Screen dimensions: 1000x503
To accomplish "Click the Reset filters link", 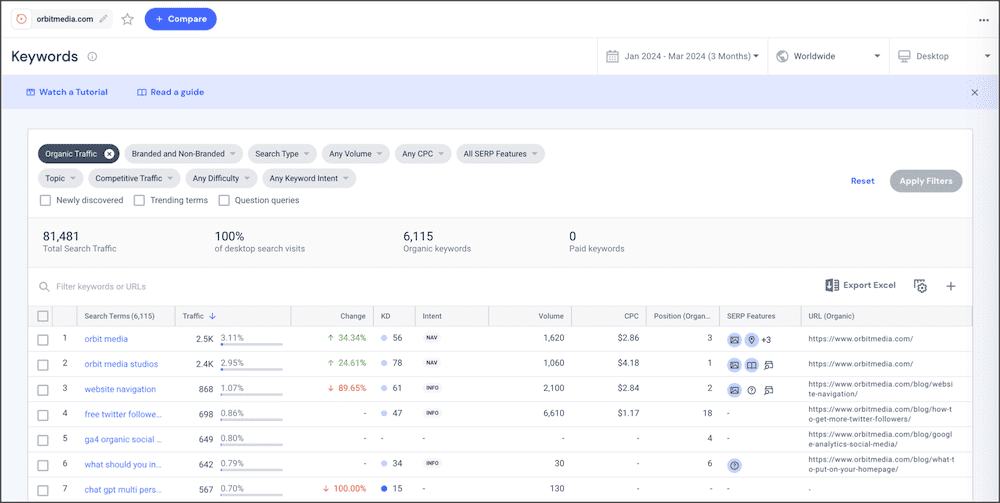I will coord(862,181).
